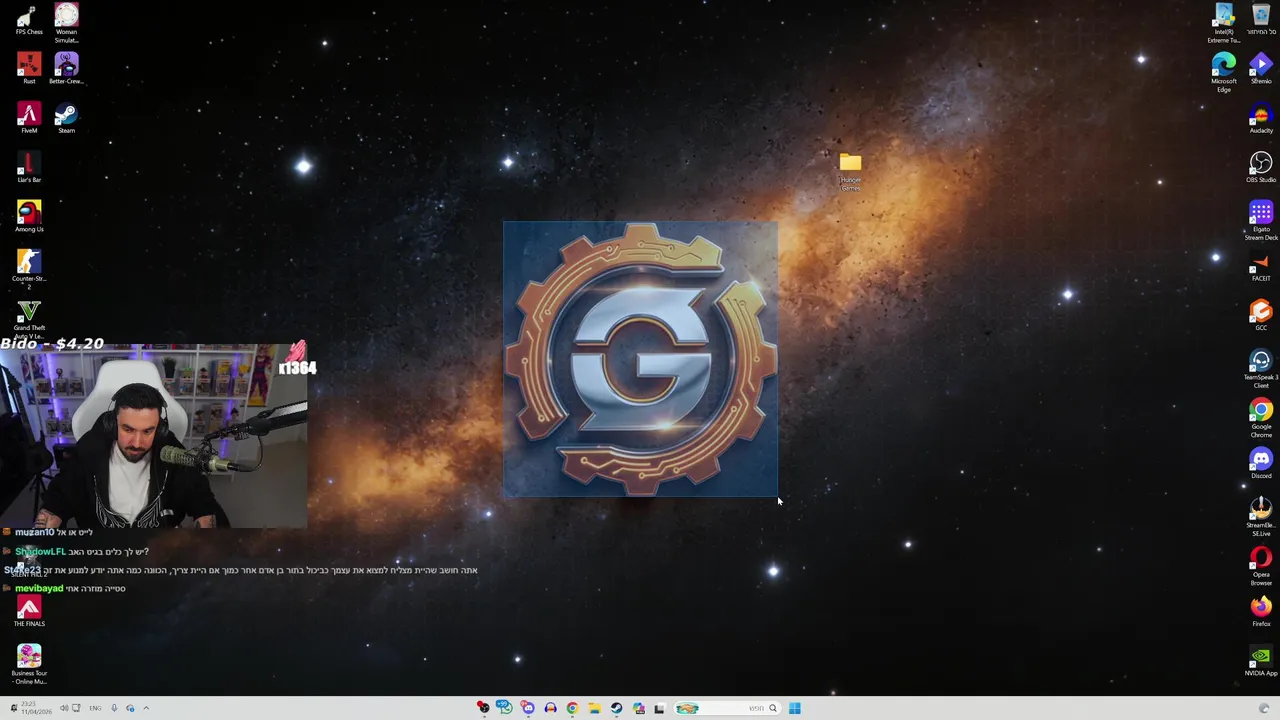The width and height of the screenshot is (1280, 720).
Task: Select the Better-Crew desktop icon
Action: [66, 69]
